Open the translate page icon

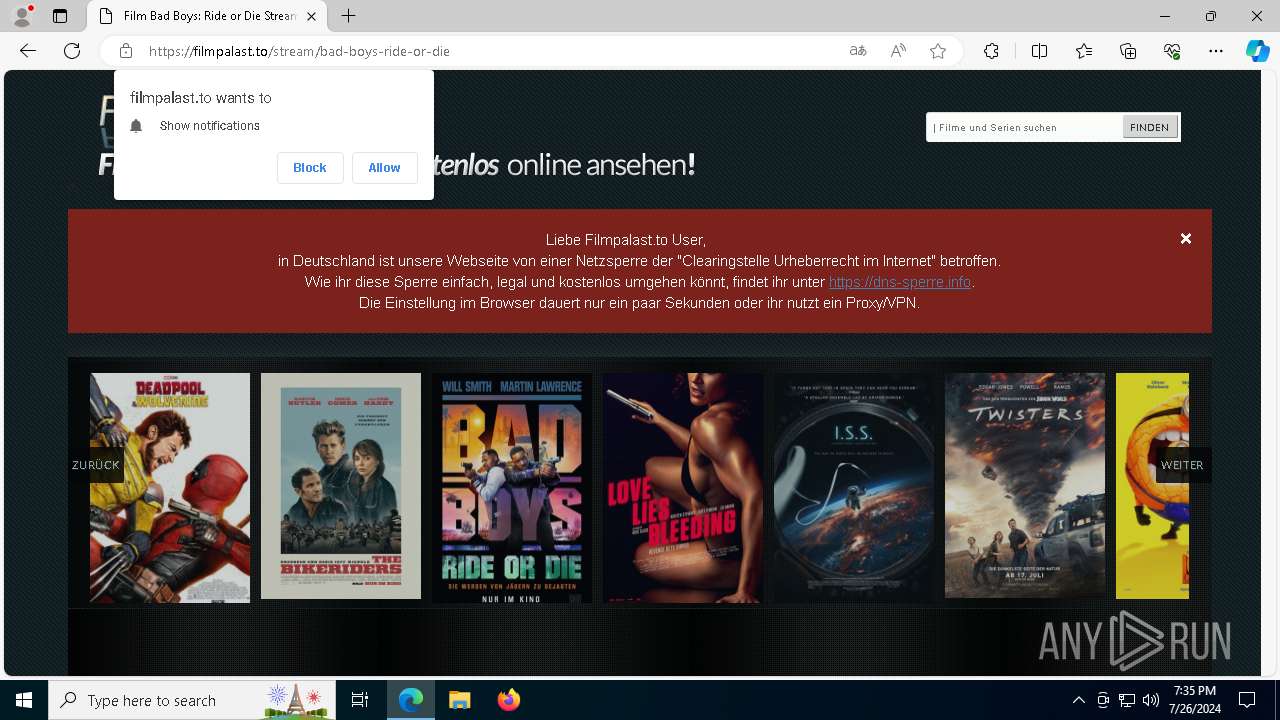click(x=858, y=51)
